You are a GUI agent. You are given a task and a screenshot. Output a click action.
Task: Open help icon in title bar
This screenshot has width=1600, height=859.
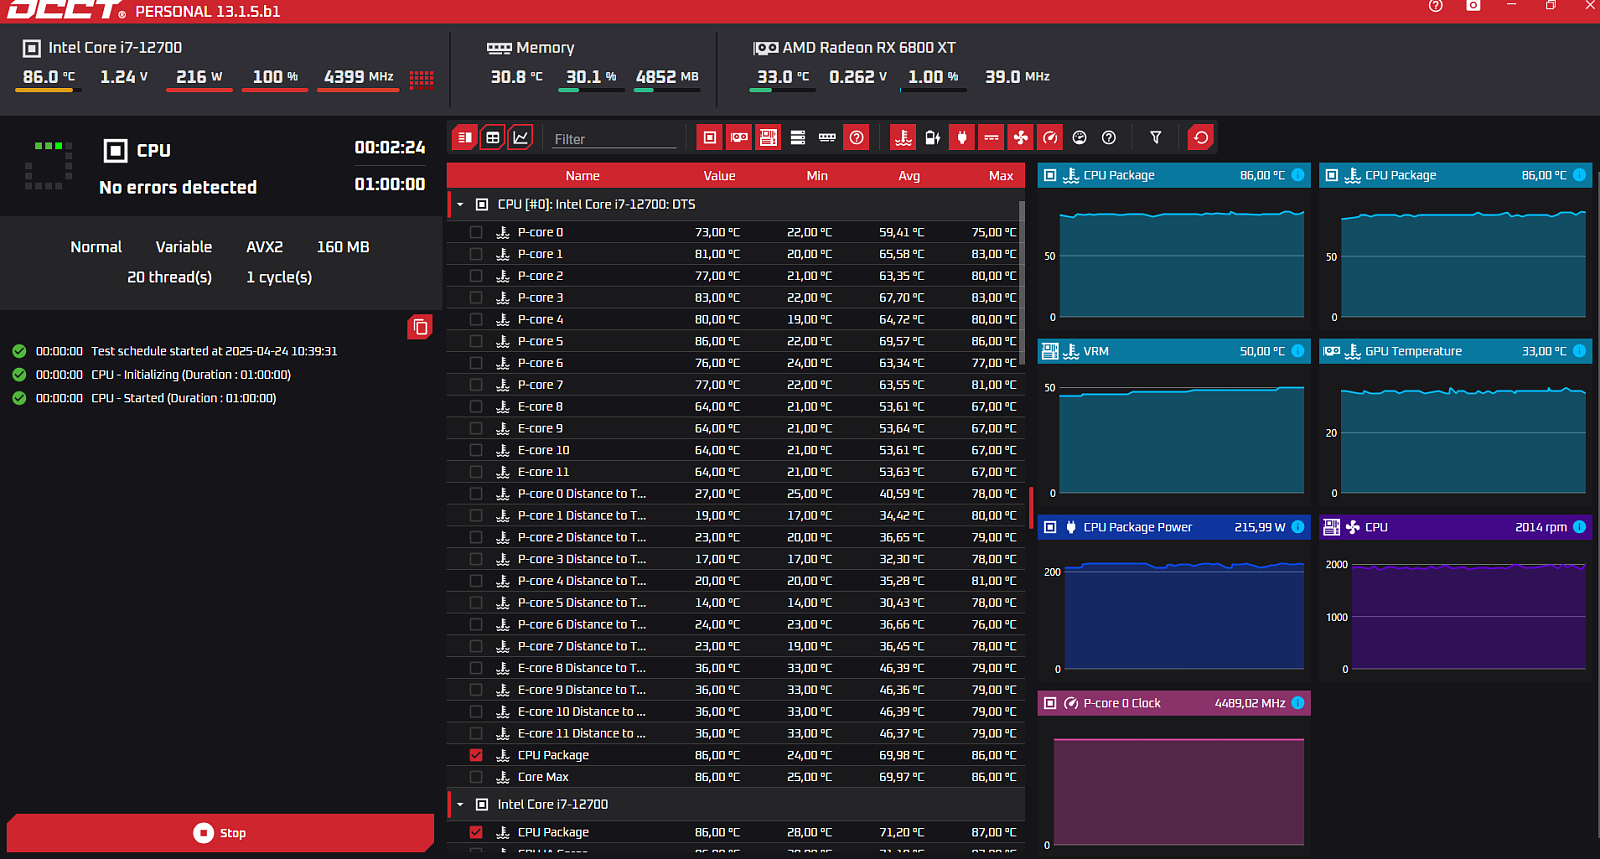pos(1436,6)
